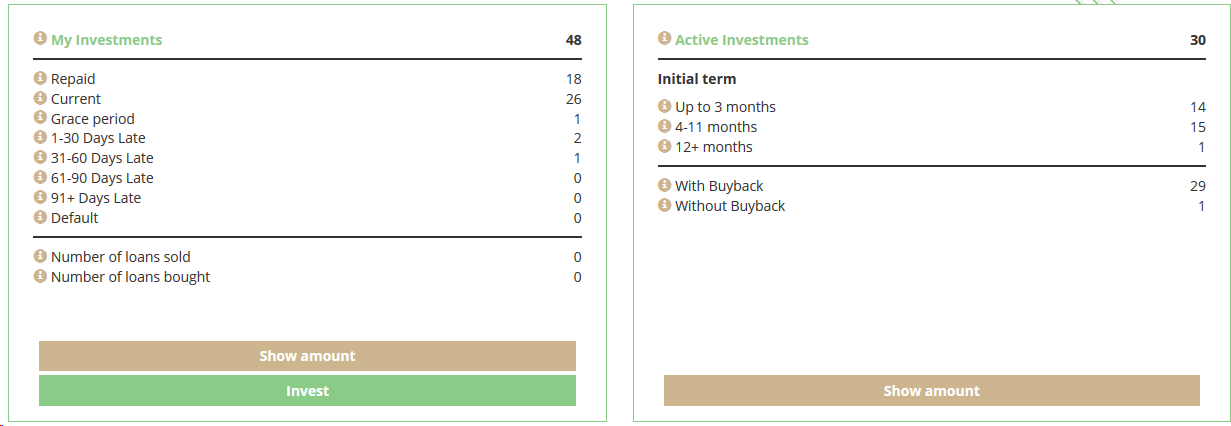Click info icon next to Grace period

[41, 118]
